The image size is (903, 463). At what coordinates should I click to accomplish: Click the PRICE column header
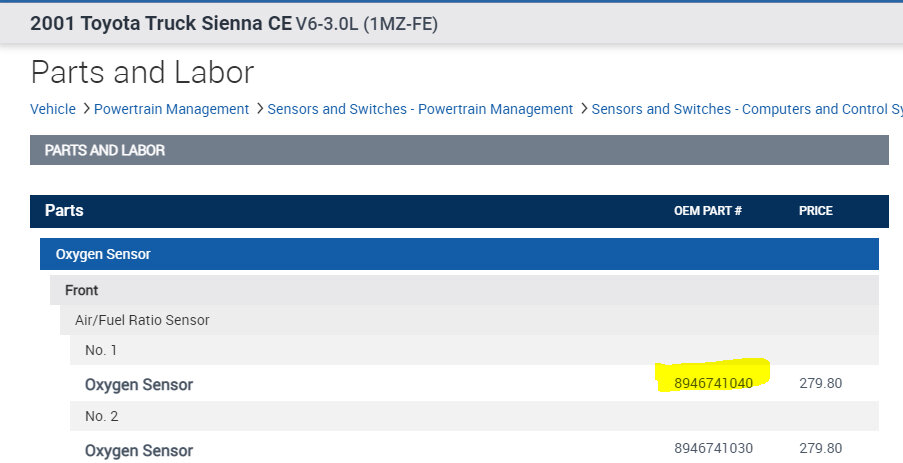click(816, 211)
